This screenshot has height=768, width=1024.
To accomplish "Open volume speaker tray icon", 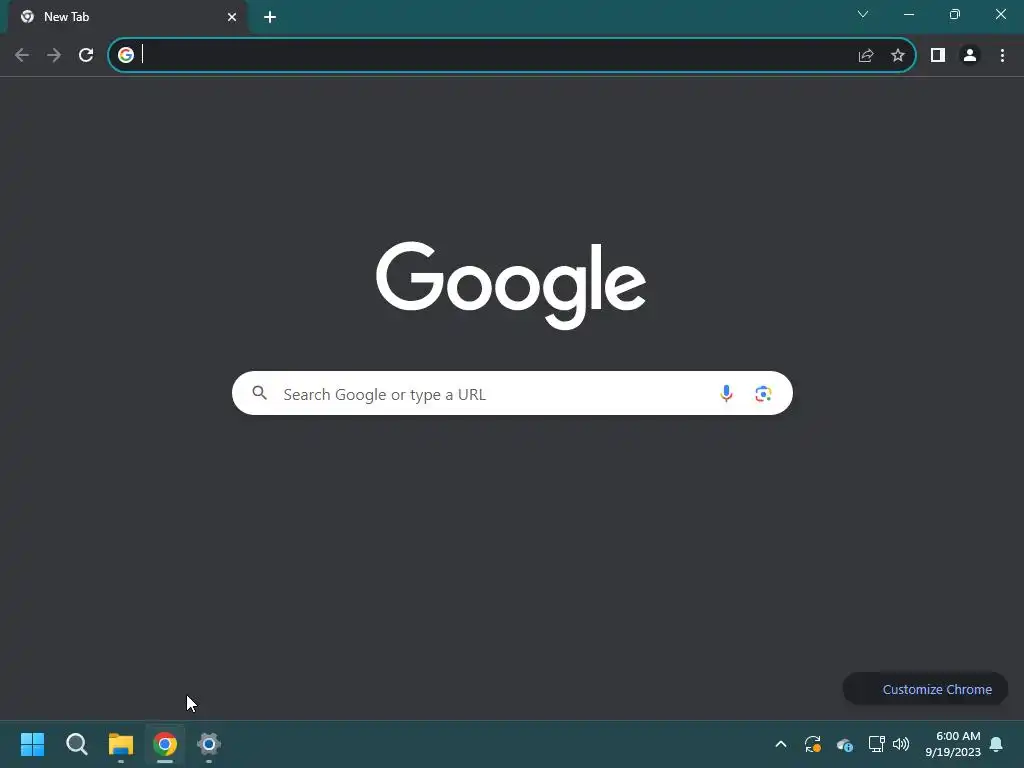I will [x=901, y=744].
